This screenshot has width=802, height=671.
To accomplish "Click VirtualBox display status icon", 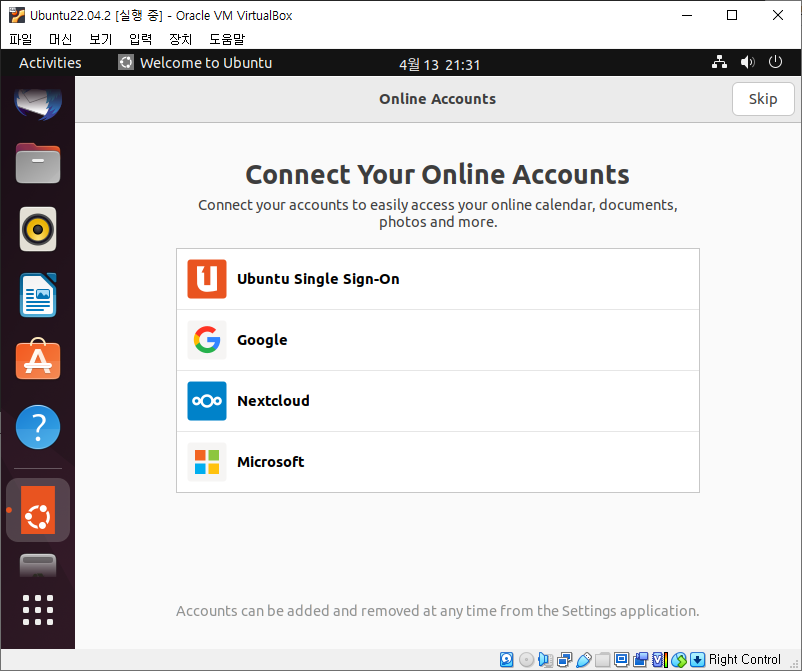I will pyautogui.click(x=621, y=659).
